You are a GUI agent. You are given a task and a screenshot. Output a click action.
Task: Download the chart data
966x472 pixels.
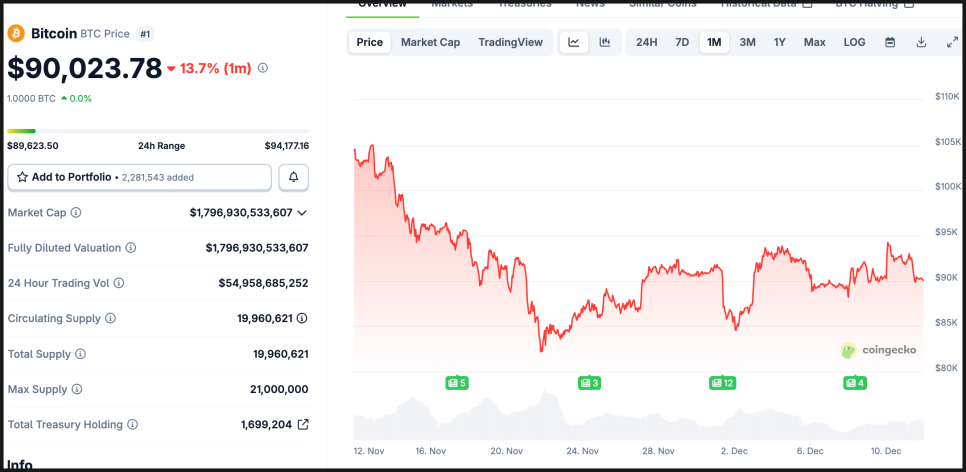921,42
